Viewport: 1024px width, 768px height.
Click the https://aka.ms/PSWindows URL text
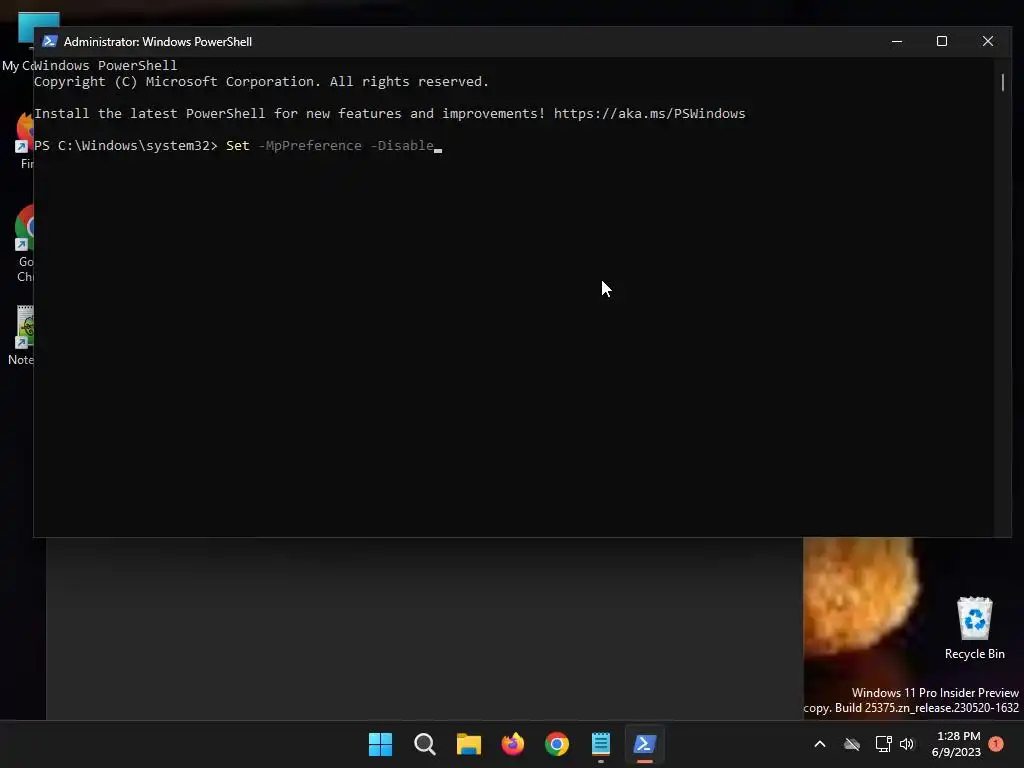pyautogui.click(x=649, y=114)
